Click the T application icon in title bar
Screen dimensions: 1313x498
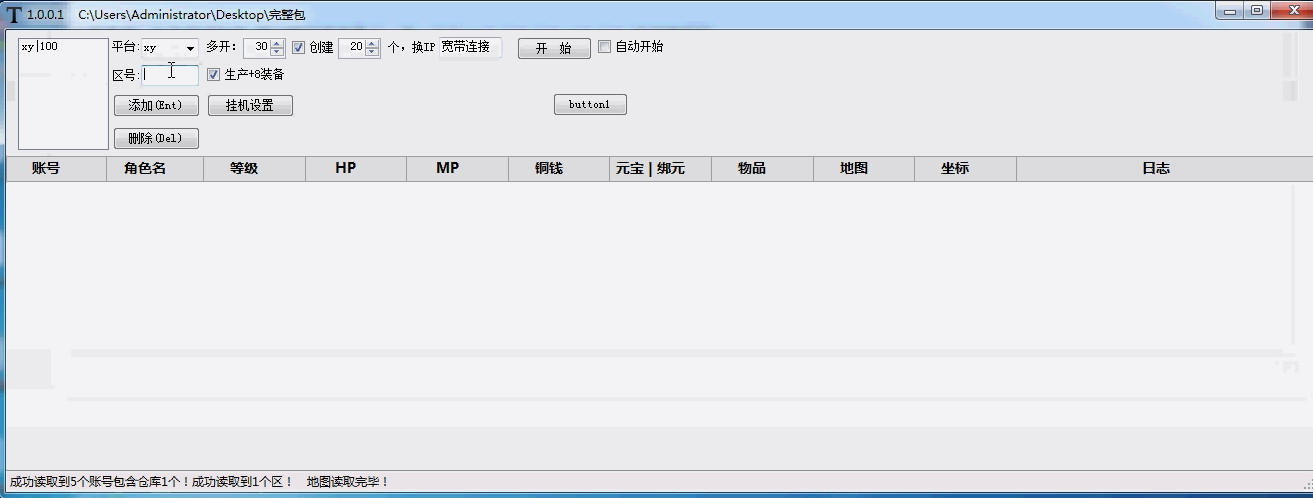pyautogui.click(x=13, y=15)
